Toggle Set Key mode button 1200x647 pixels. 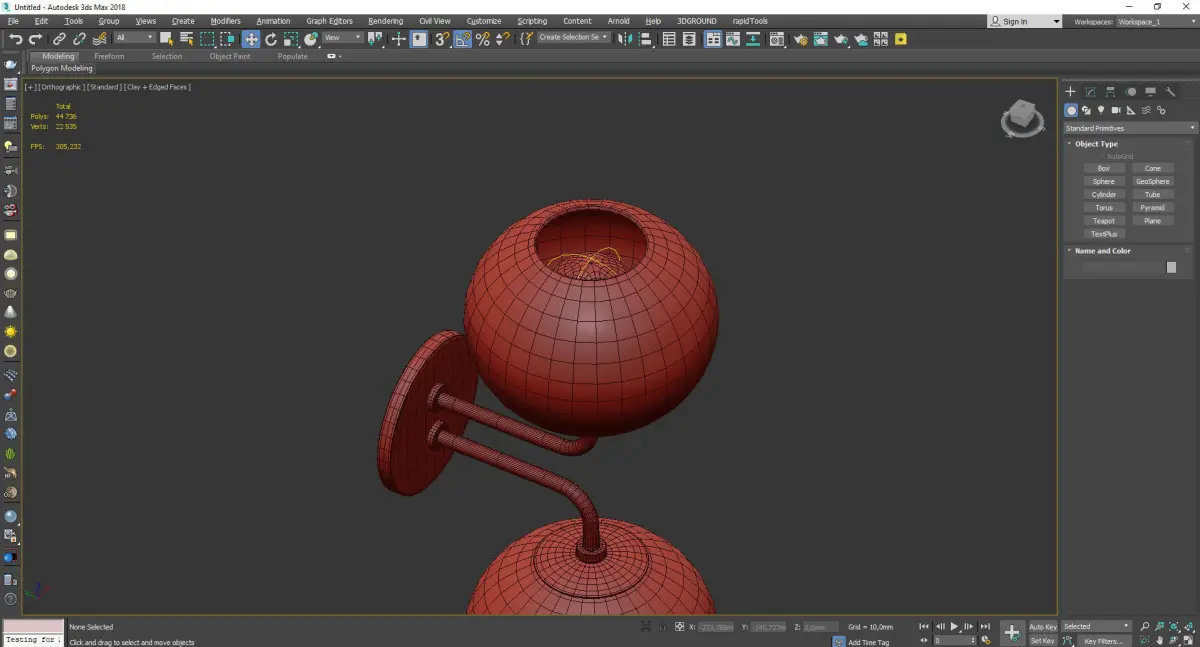pyautogui.click(x=1043, y=641)
